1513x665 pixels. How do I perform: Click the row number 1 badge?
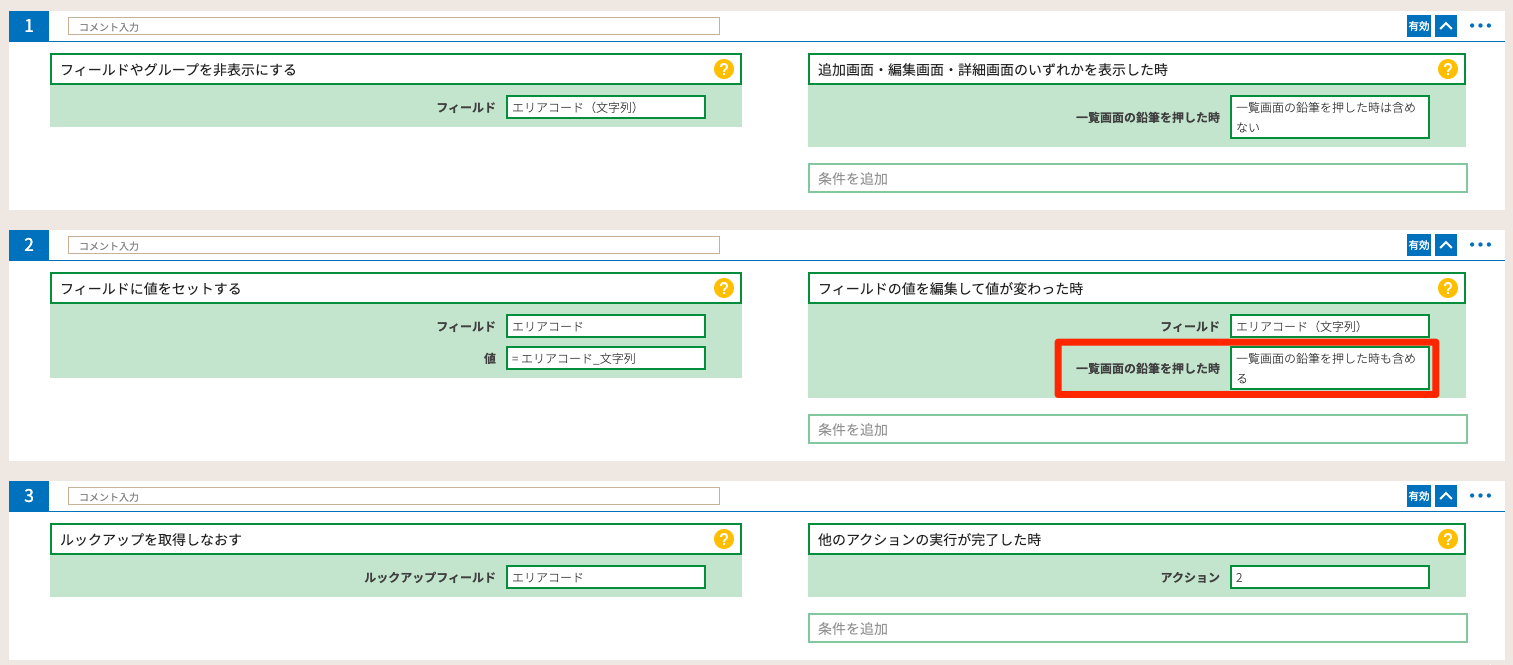click(29, 26)
